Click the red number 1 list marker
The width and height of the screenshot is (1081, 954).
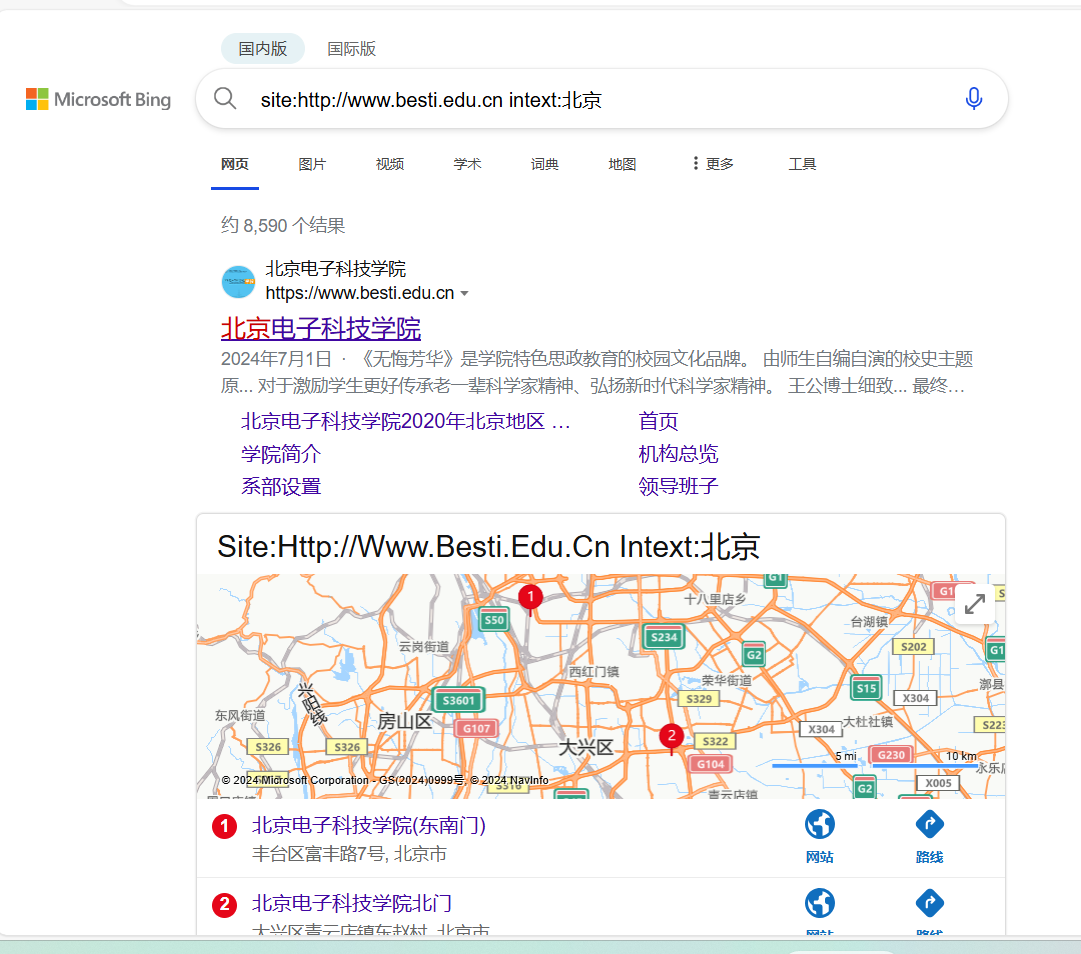click(x=224, y=826)
